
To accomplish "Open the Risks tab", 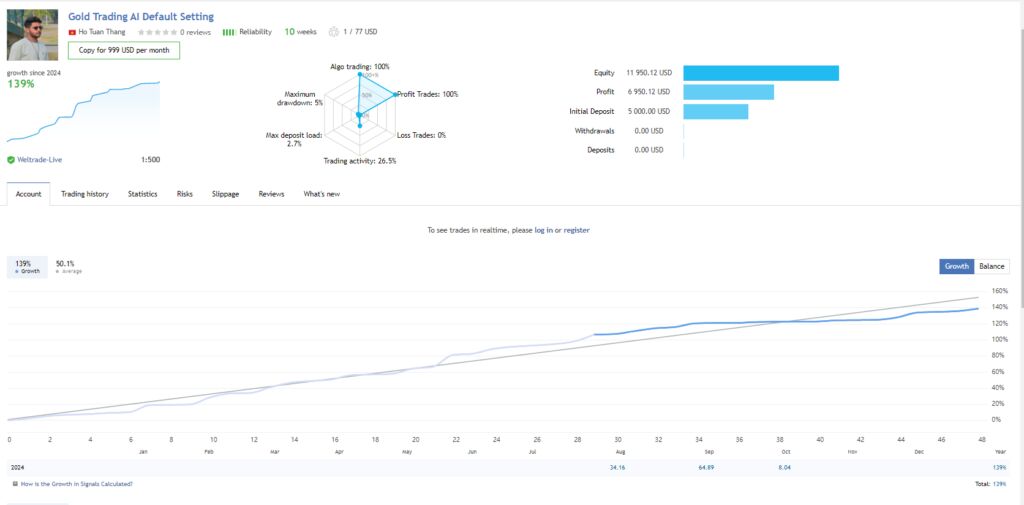I will click(x=185, y=194).
